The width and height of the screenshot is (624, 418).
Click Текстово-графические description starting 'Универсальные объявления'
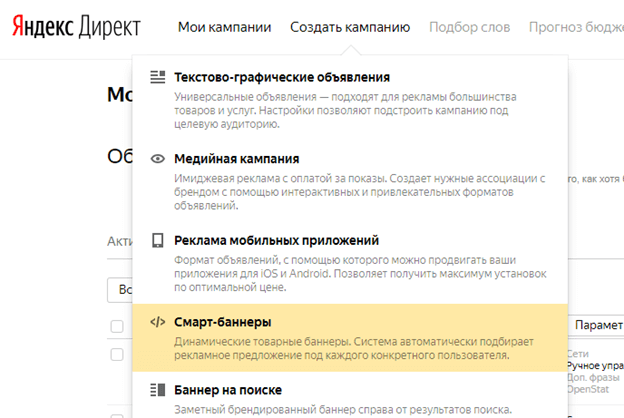(x=345, y=110)
